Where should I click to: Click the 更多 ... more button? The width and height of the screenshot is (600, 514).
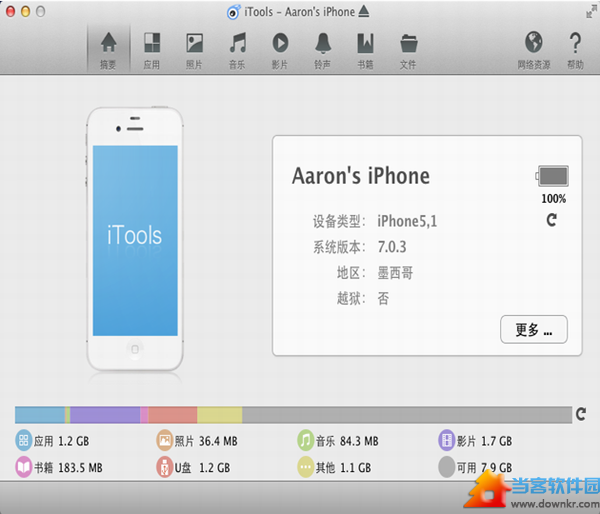point(533,329)
